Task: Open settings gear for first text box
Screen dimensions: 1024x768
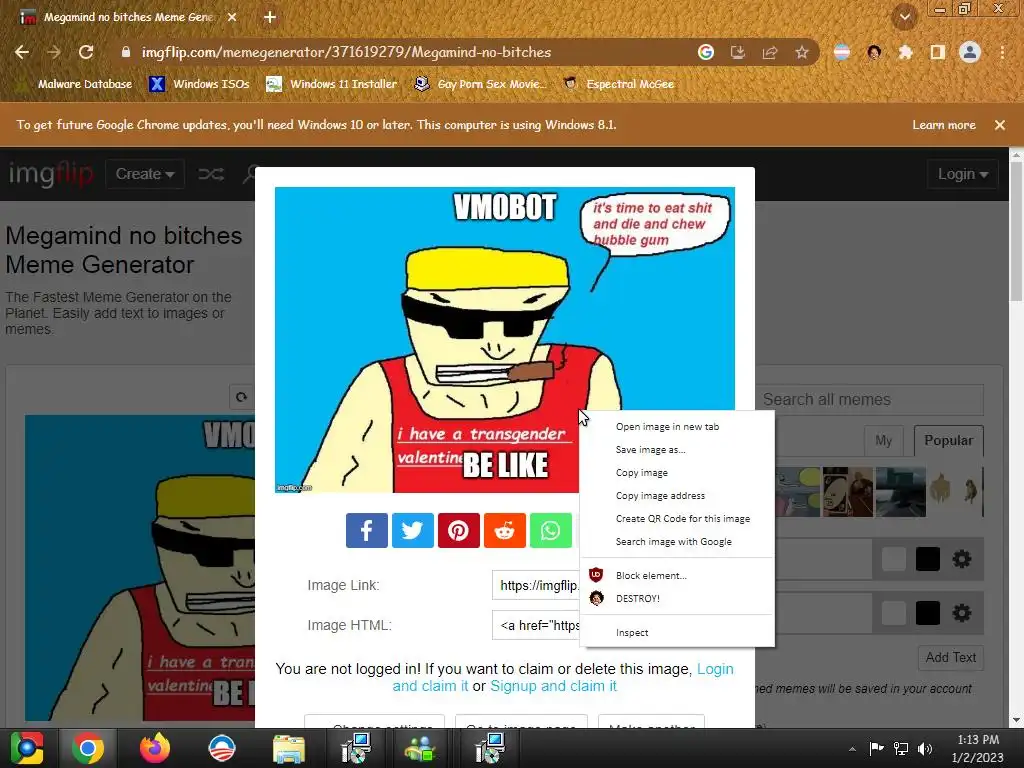Action: pyautogui.click(x=961, y=559)
